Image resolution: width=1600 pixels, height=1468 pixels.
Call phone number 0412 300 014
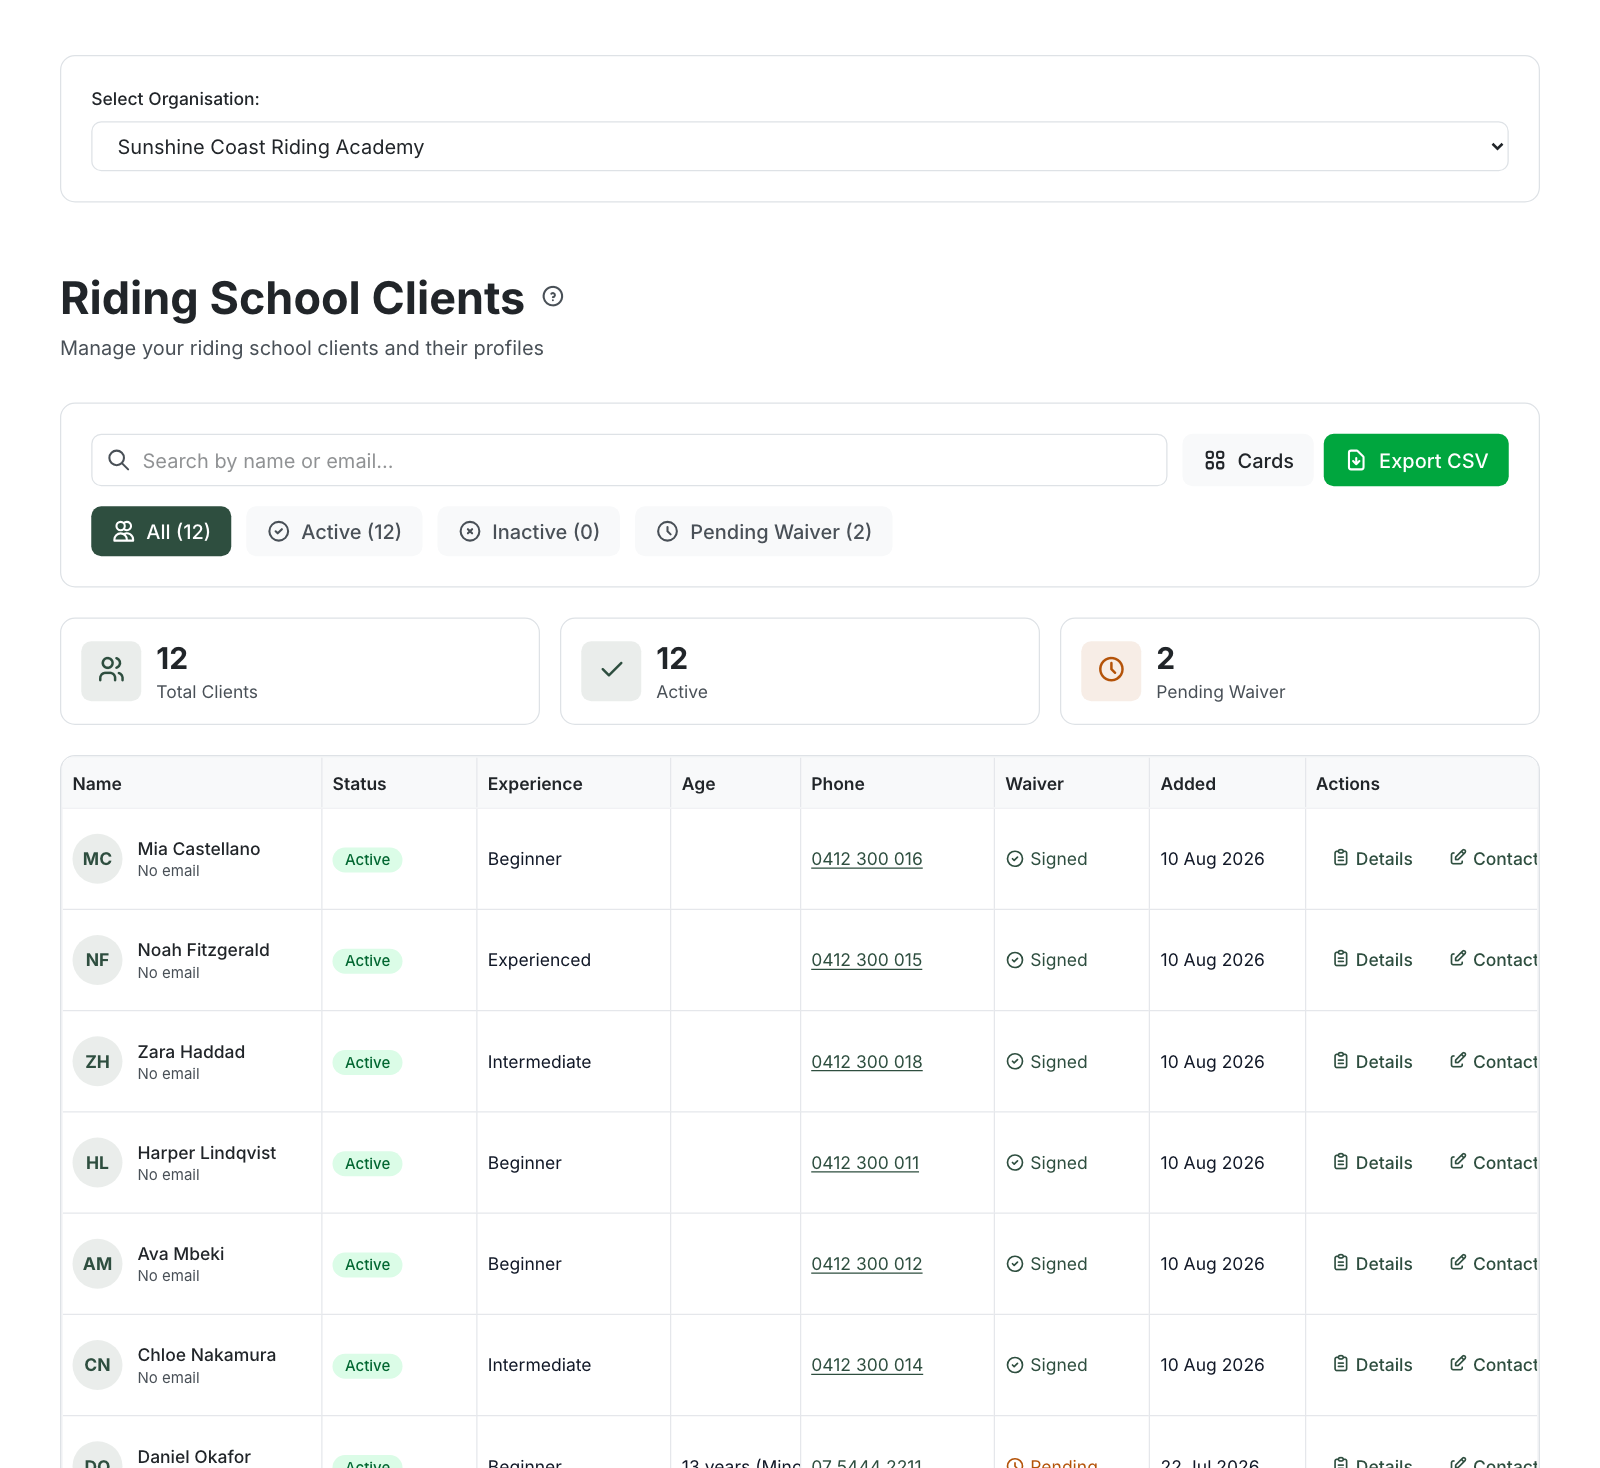[867, 1365]
